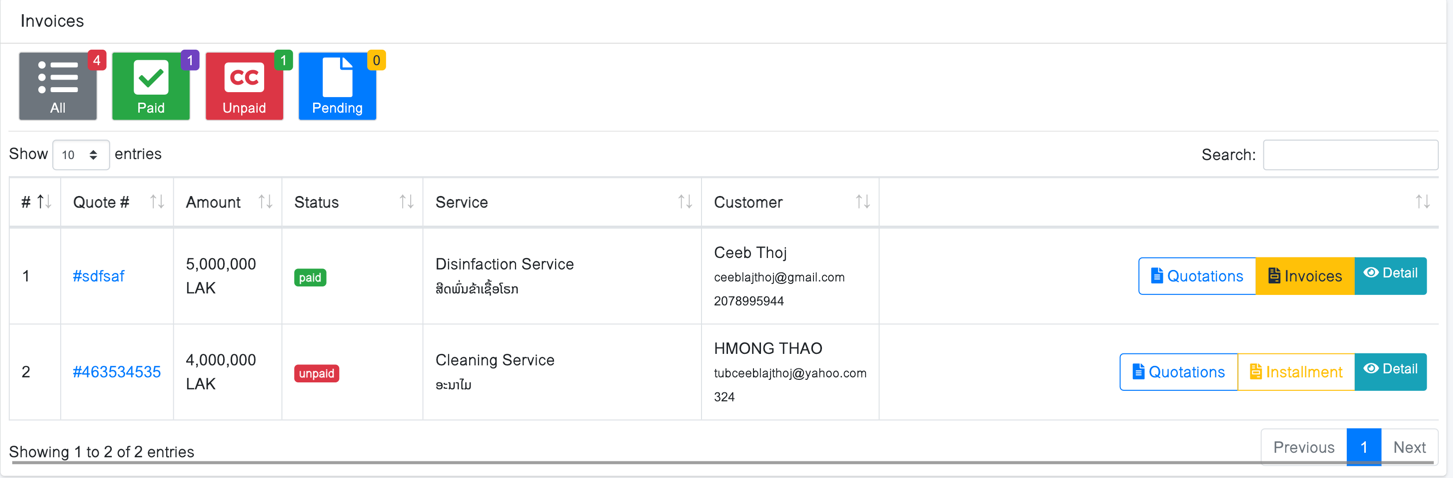Open Invoices for Disinfaction Service row
Screen dimensions: 1453x478
pyautogui.click(x=1305, y=276)
